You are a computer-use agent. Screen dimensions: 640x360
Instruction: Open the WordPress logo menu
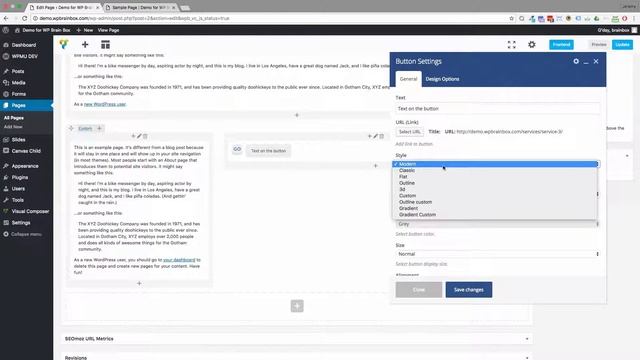point(6,30)
